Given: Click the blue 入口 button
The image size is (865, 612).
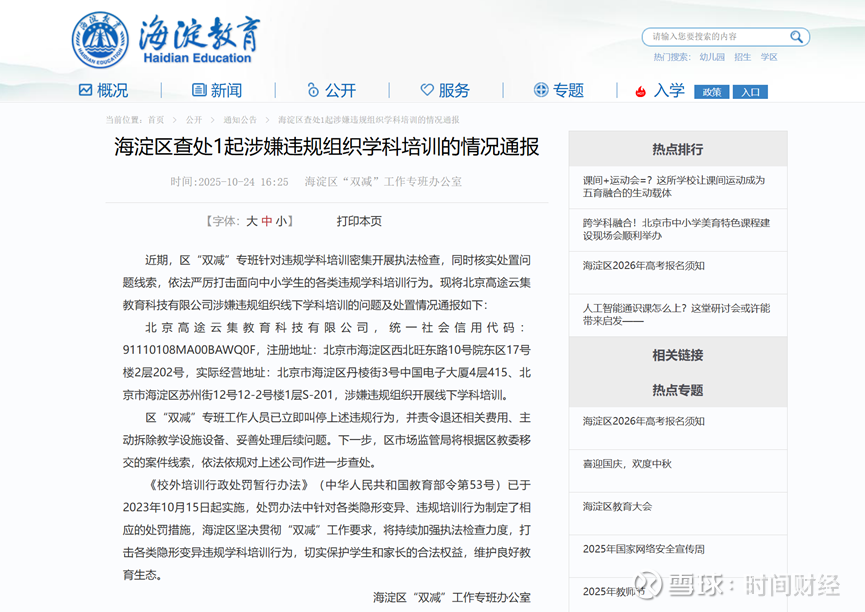Looking at the screenshot, I should coord(750,92).
